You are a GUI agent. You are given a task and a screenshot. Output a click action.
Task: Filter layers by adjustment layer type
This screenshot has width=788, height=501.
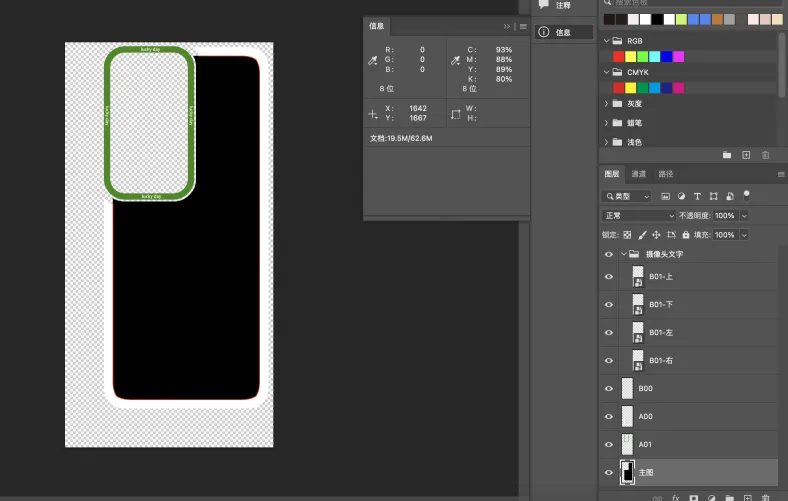tap(681, 197)
